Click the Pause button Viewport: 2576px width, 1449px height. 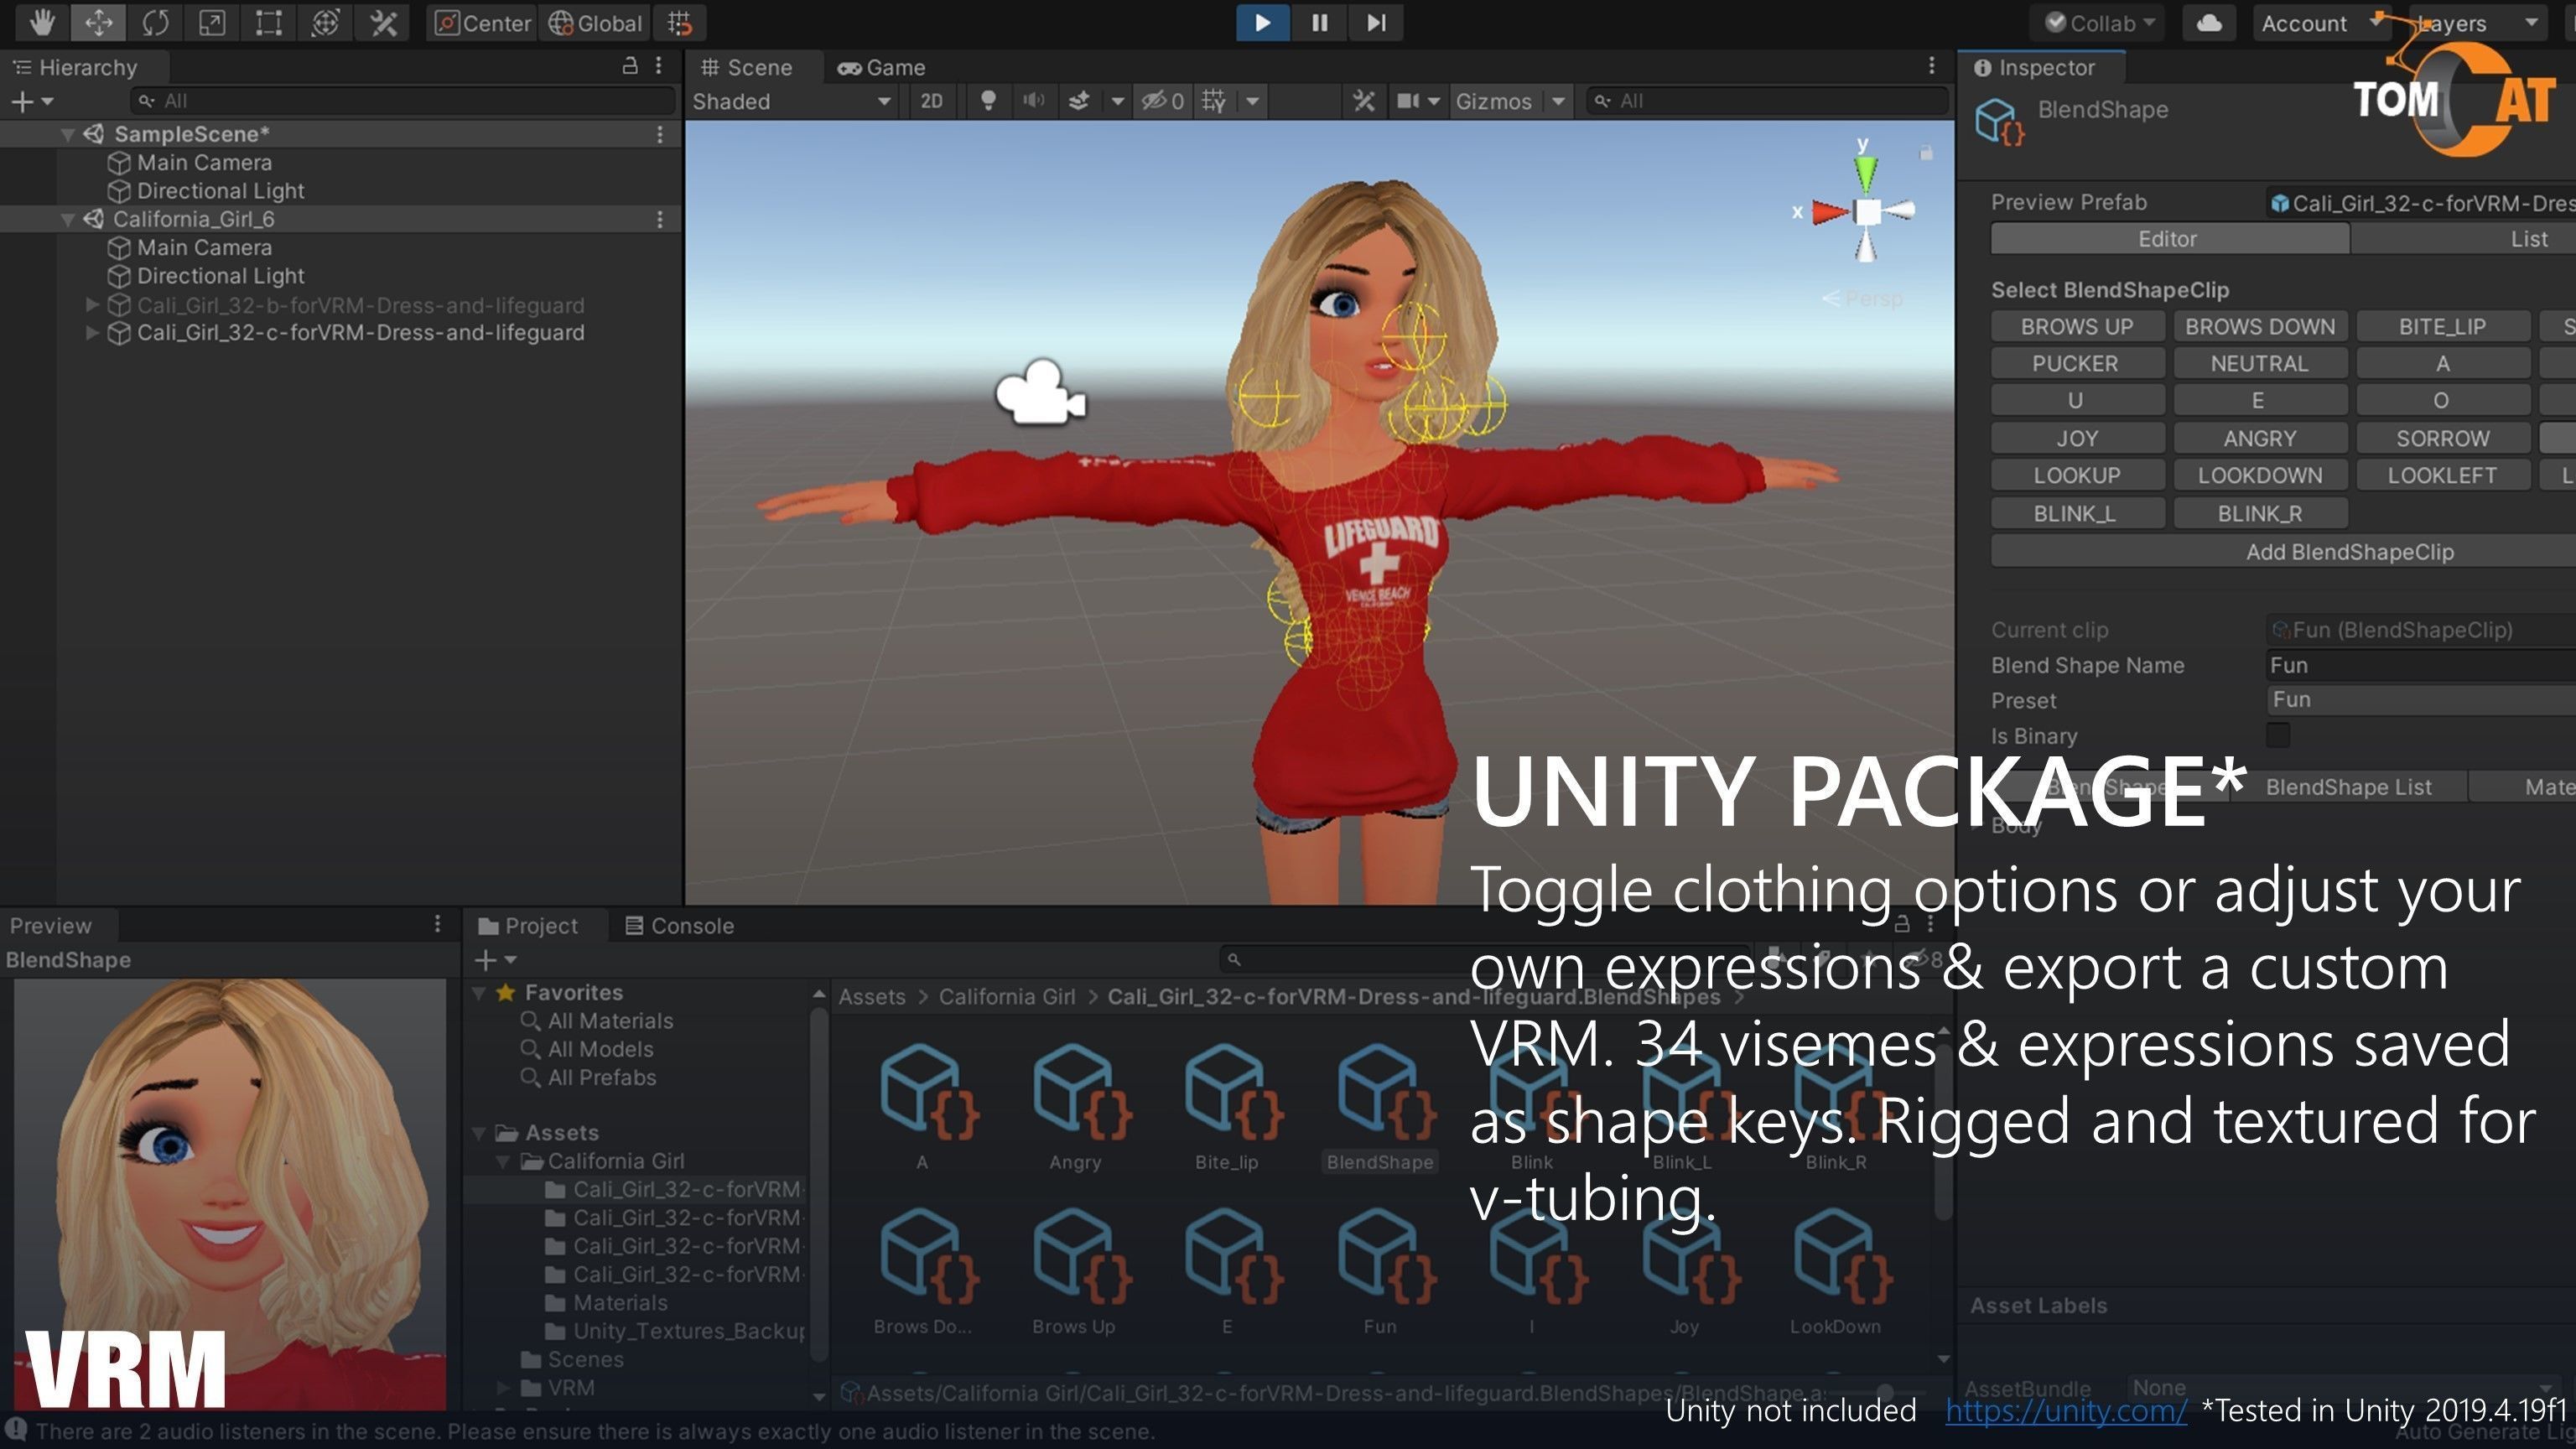[1319, 22]
